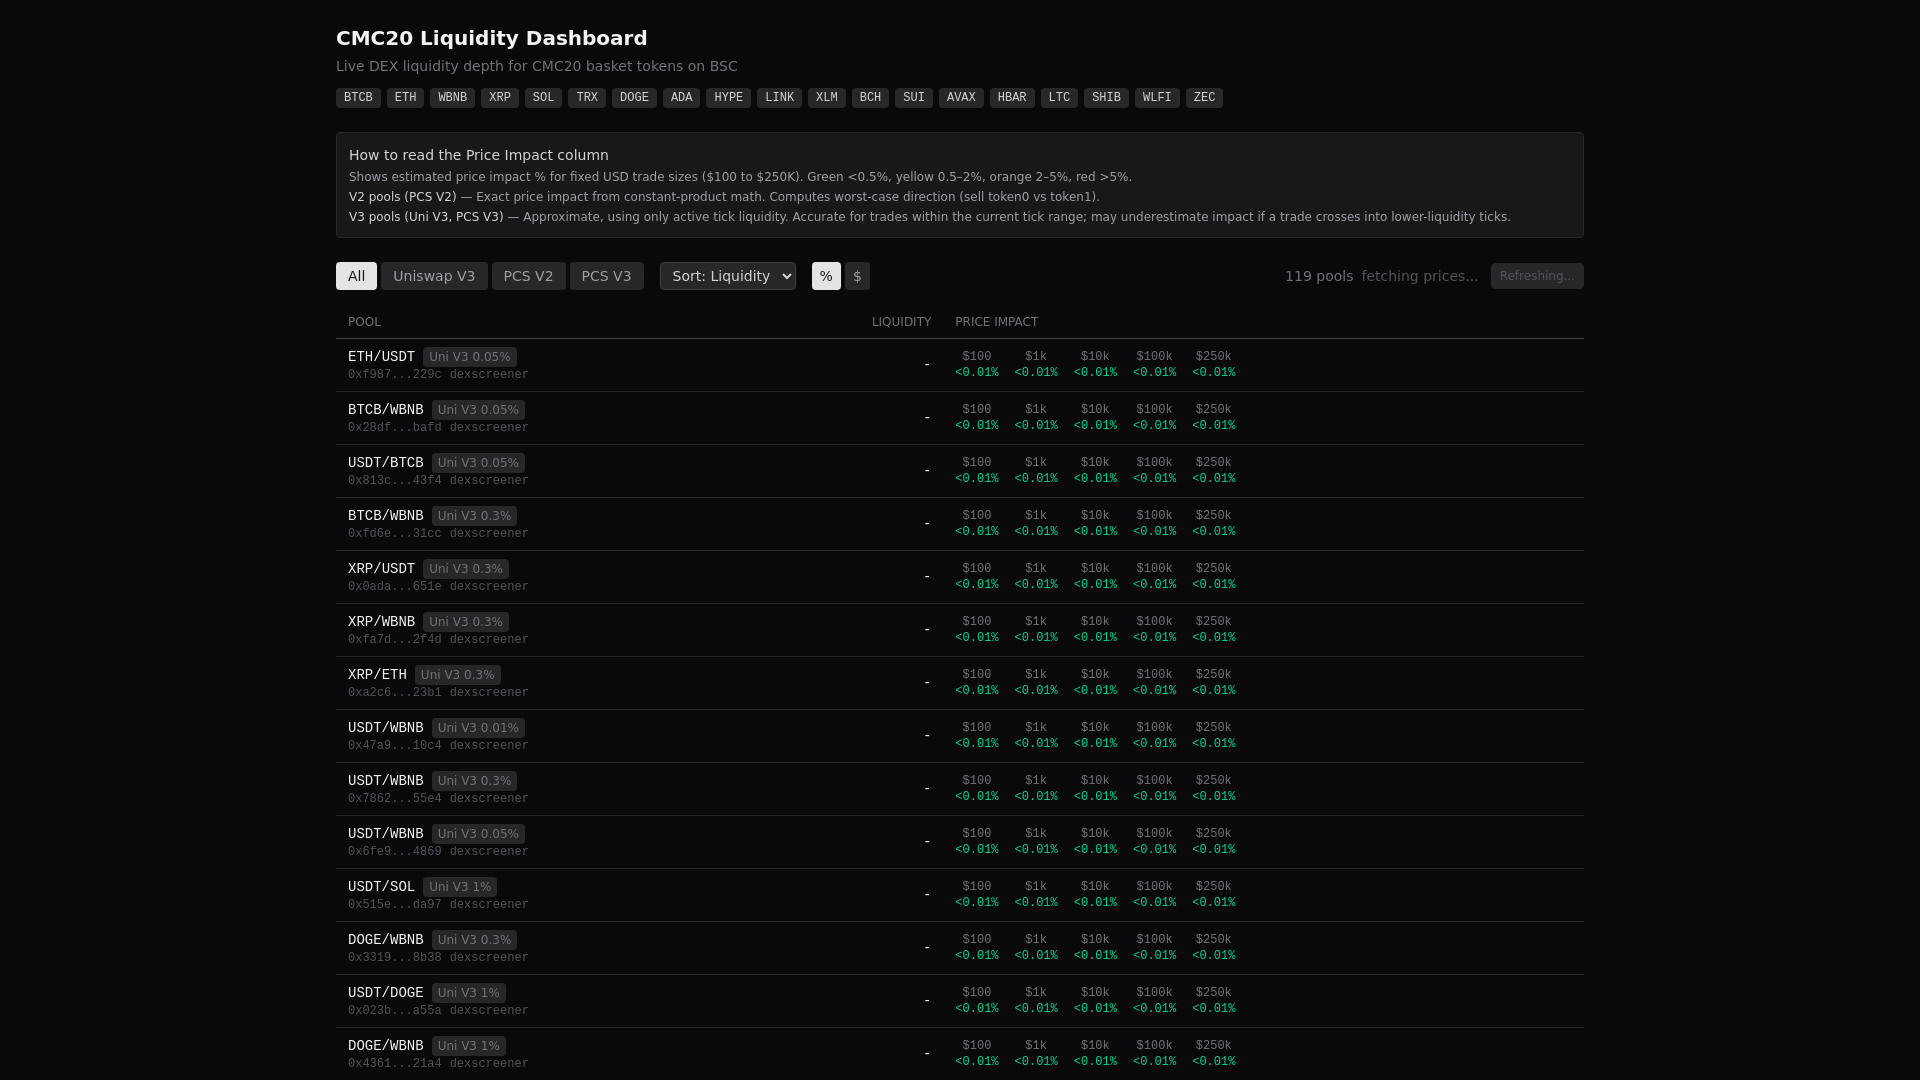Click the Uni V3 0.01% fee badge
The image size is (1920, 1080).
click(x=478, y=728)
